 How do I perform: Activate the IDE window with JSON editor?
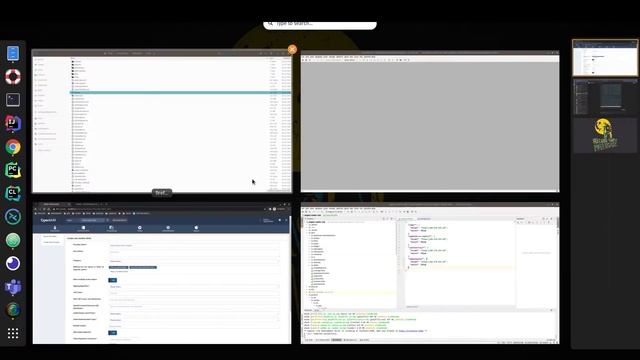click(x=430, y=273)
